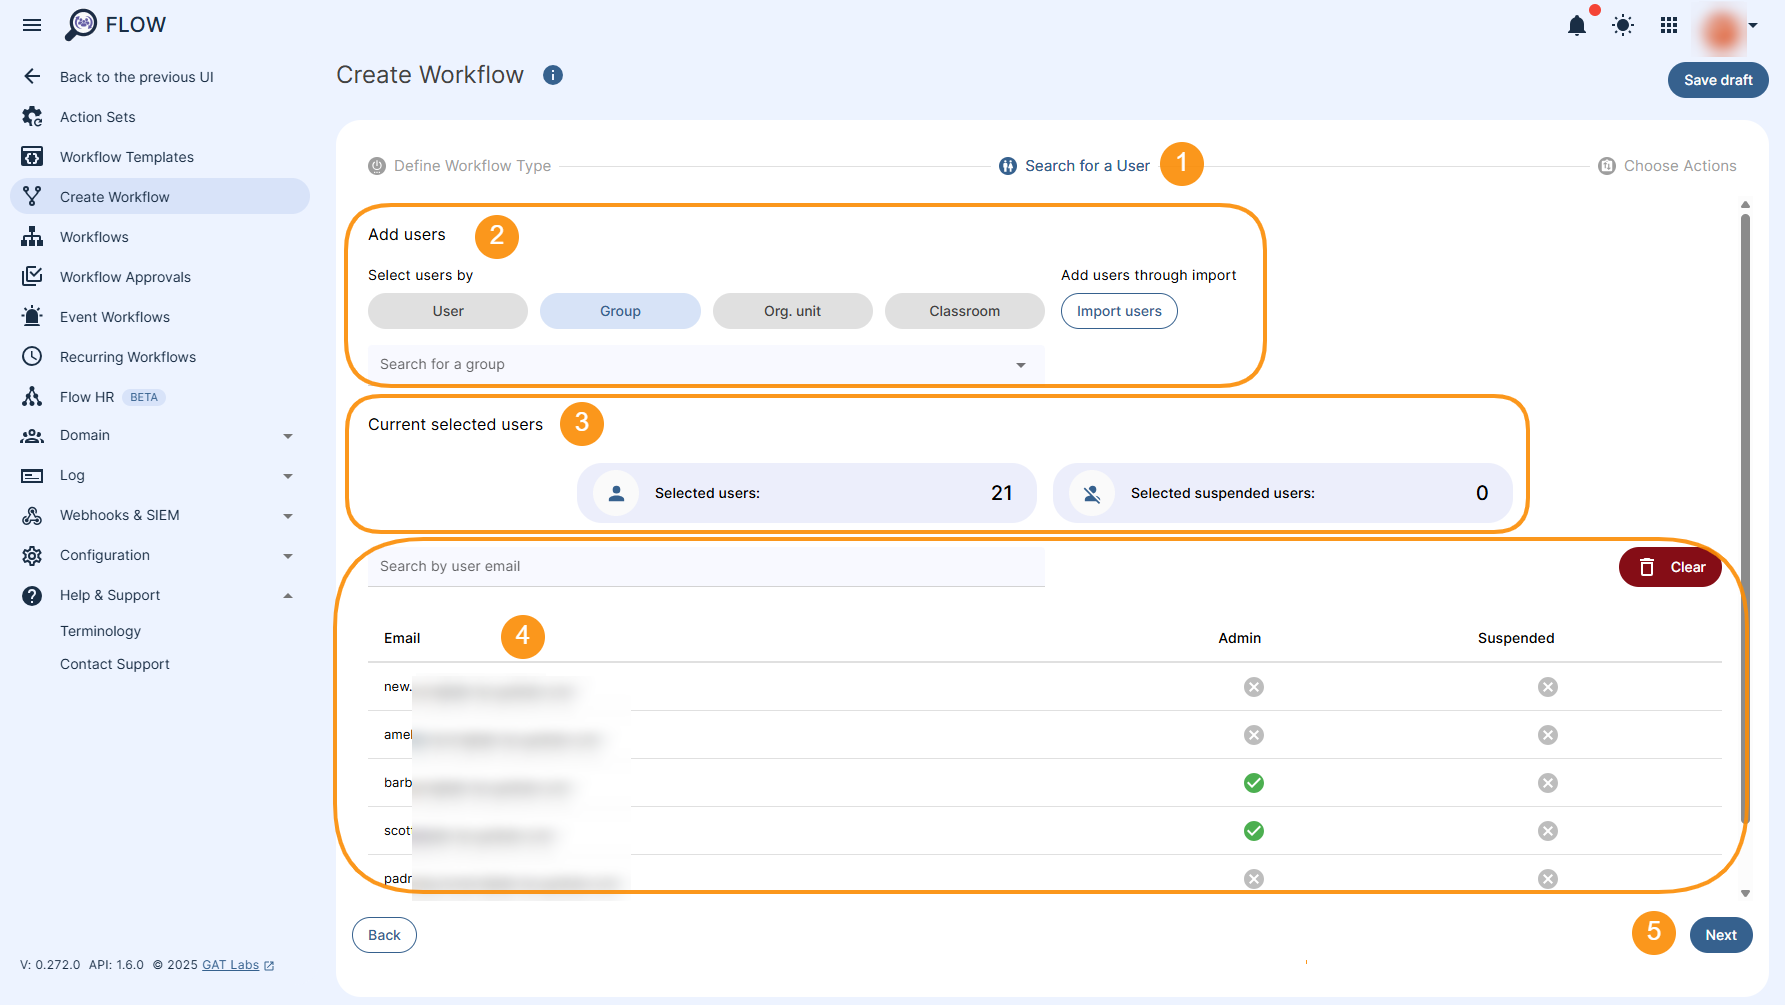Toggle the light/dark theme sun icon
This screenshot has height=1005, width=1785.
coord(1622,26)
